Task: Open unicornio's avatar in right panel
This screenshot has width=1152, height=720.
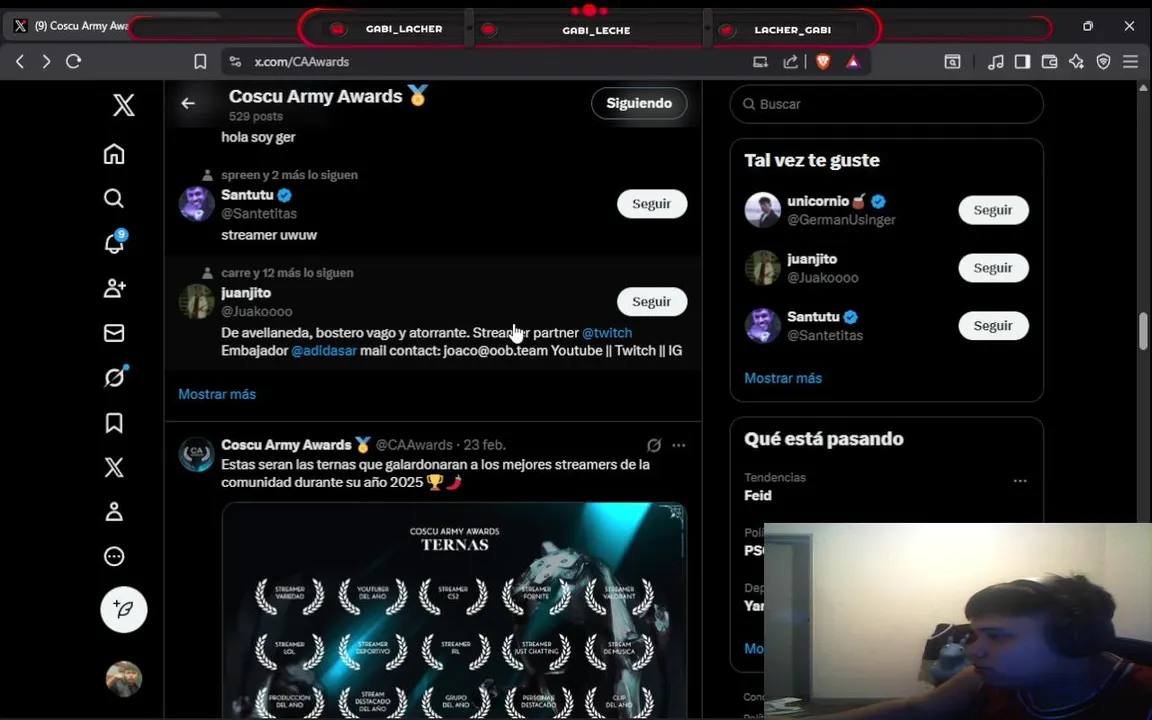Action: (763, 210)
